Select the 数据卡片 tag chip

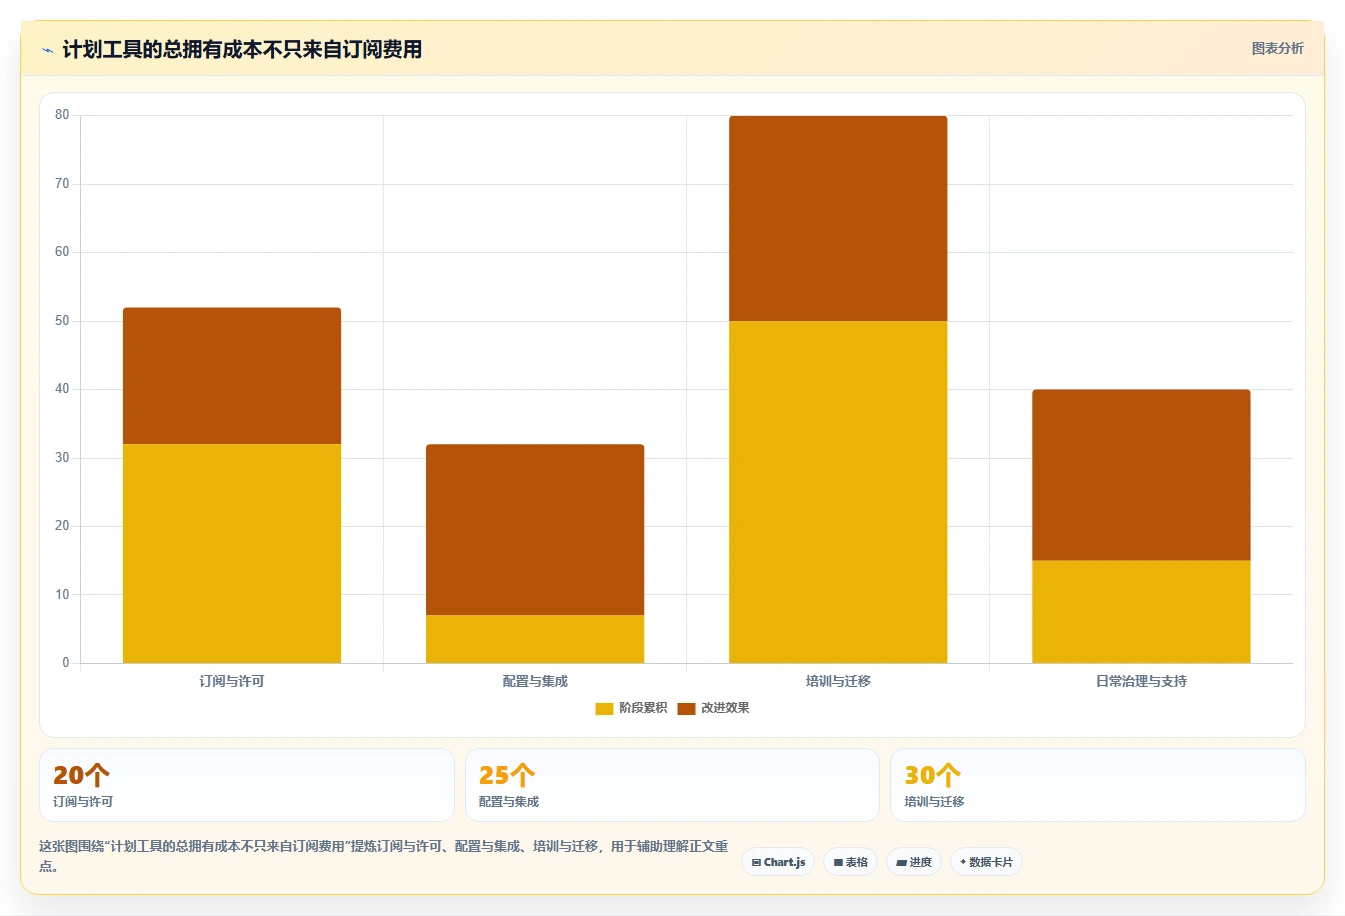coord(986,862)
